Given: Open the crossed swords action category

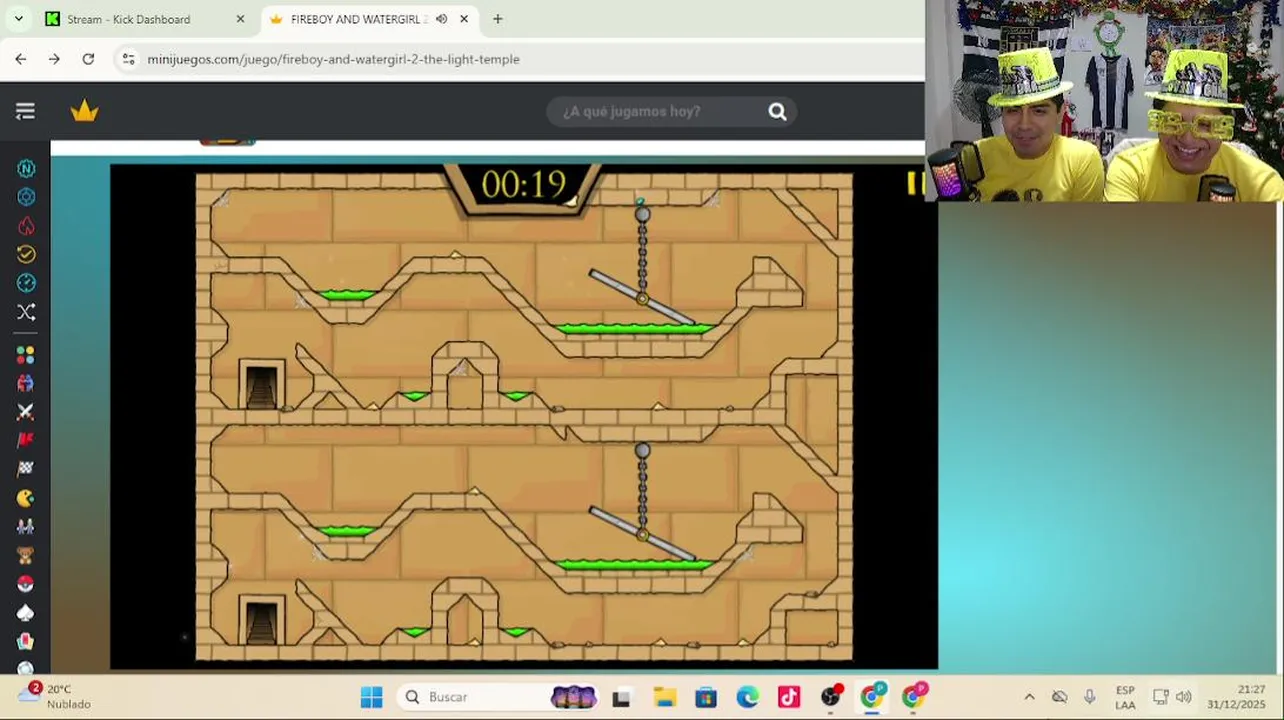Looking at the screenshot, I should [x=26, y=412].
